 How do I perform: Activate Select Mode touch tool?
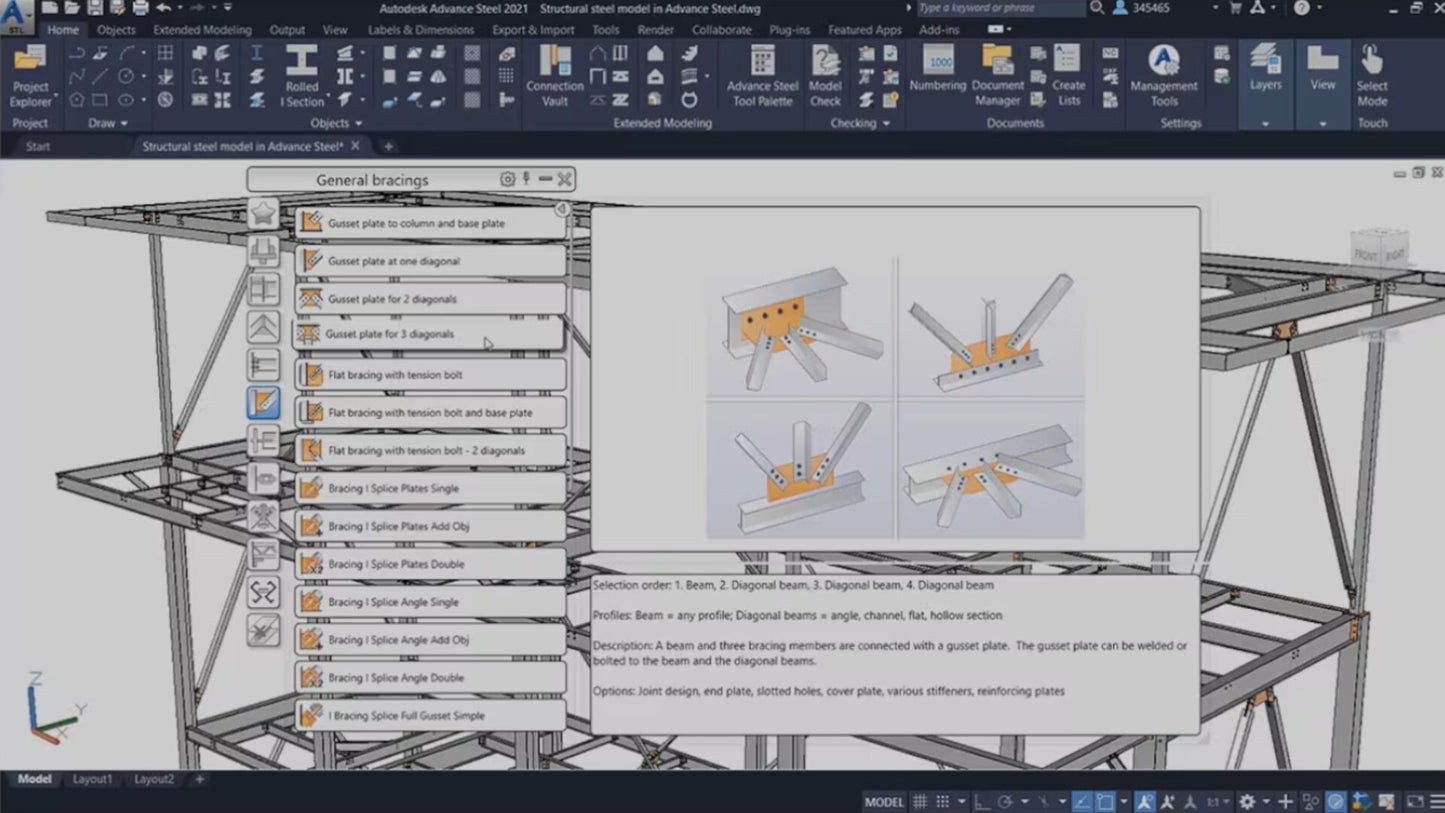point(1372,77)
